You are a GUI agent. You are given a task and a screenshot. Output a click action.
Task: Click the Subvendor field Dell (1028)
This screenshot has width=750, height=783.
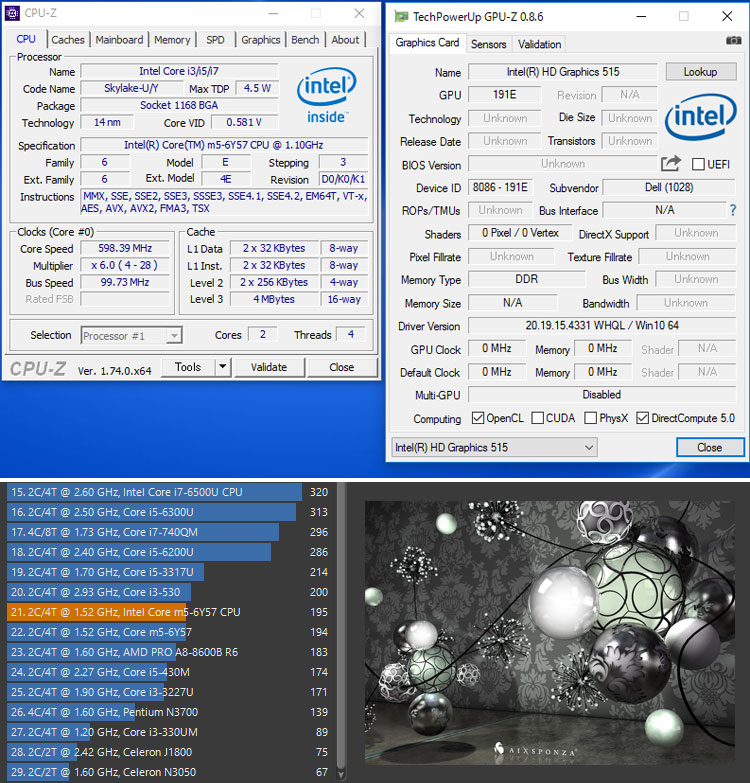(669, 187)
